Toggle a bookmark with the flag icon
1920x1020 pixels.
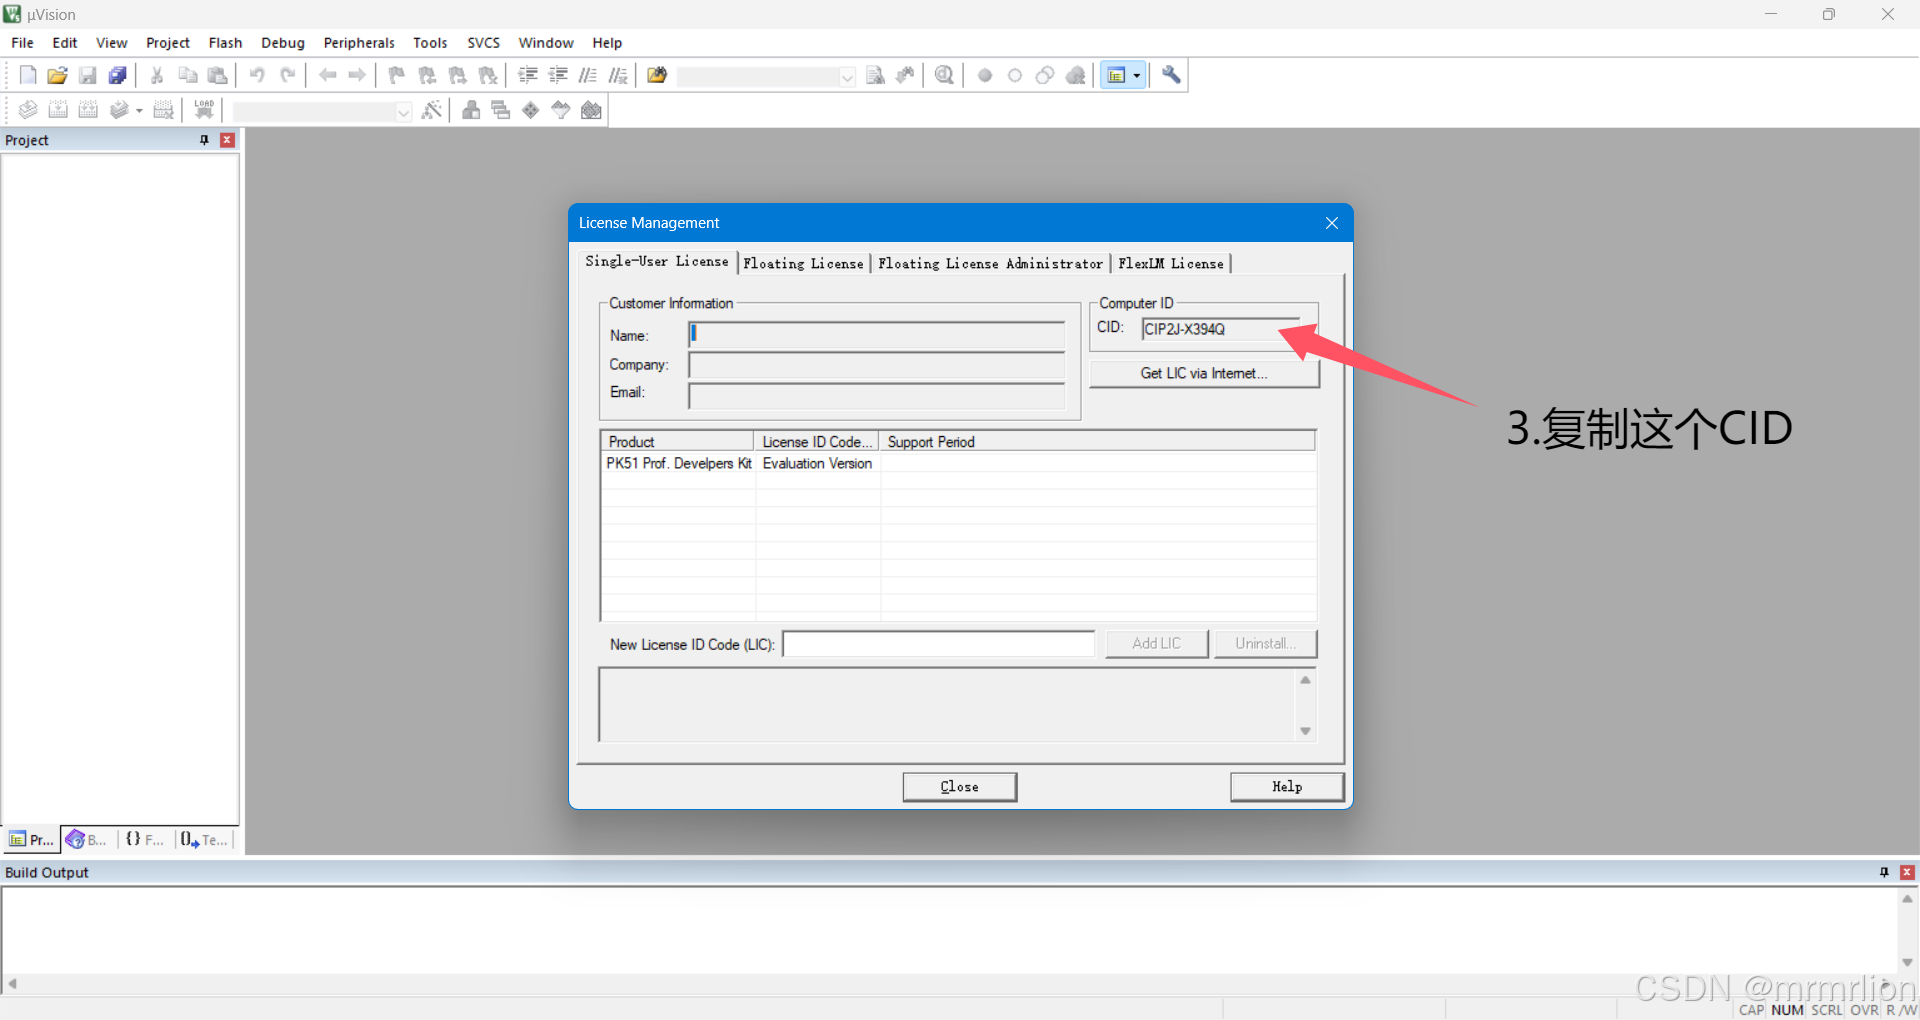(x=397, y=75)
